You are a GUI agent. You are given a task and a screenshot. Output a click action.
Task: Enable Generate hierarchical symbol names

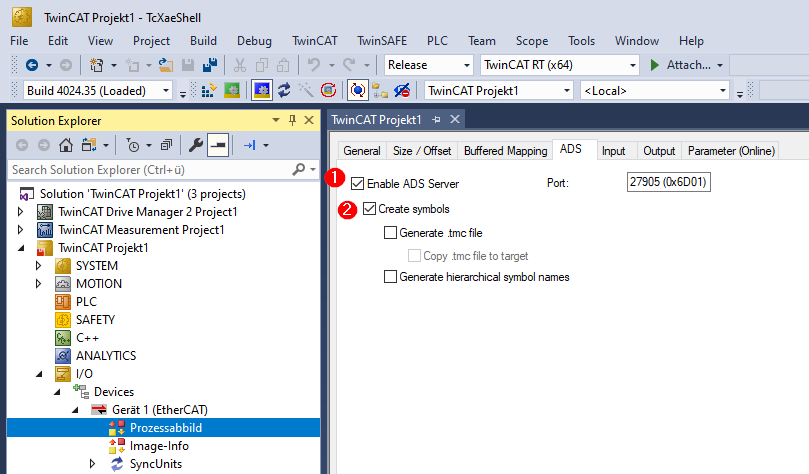pyautogui.click(x=390, y=277)
